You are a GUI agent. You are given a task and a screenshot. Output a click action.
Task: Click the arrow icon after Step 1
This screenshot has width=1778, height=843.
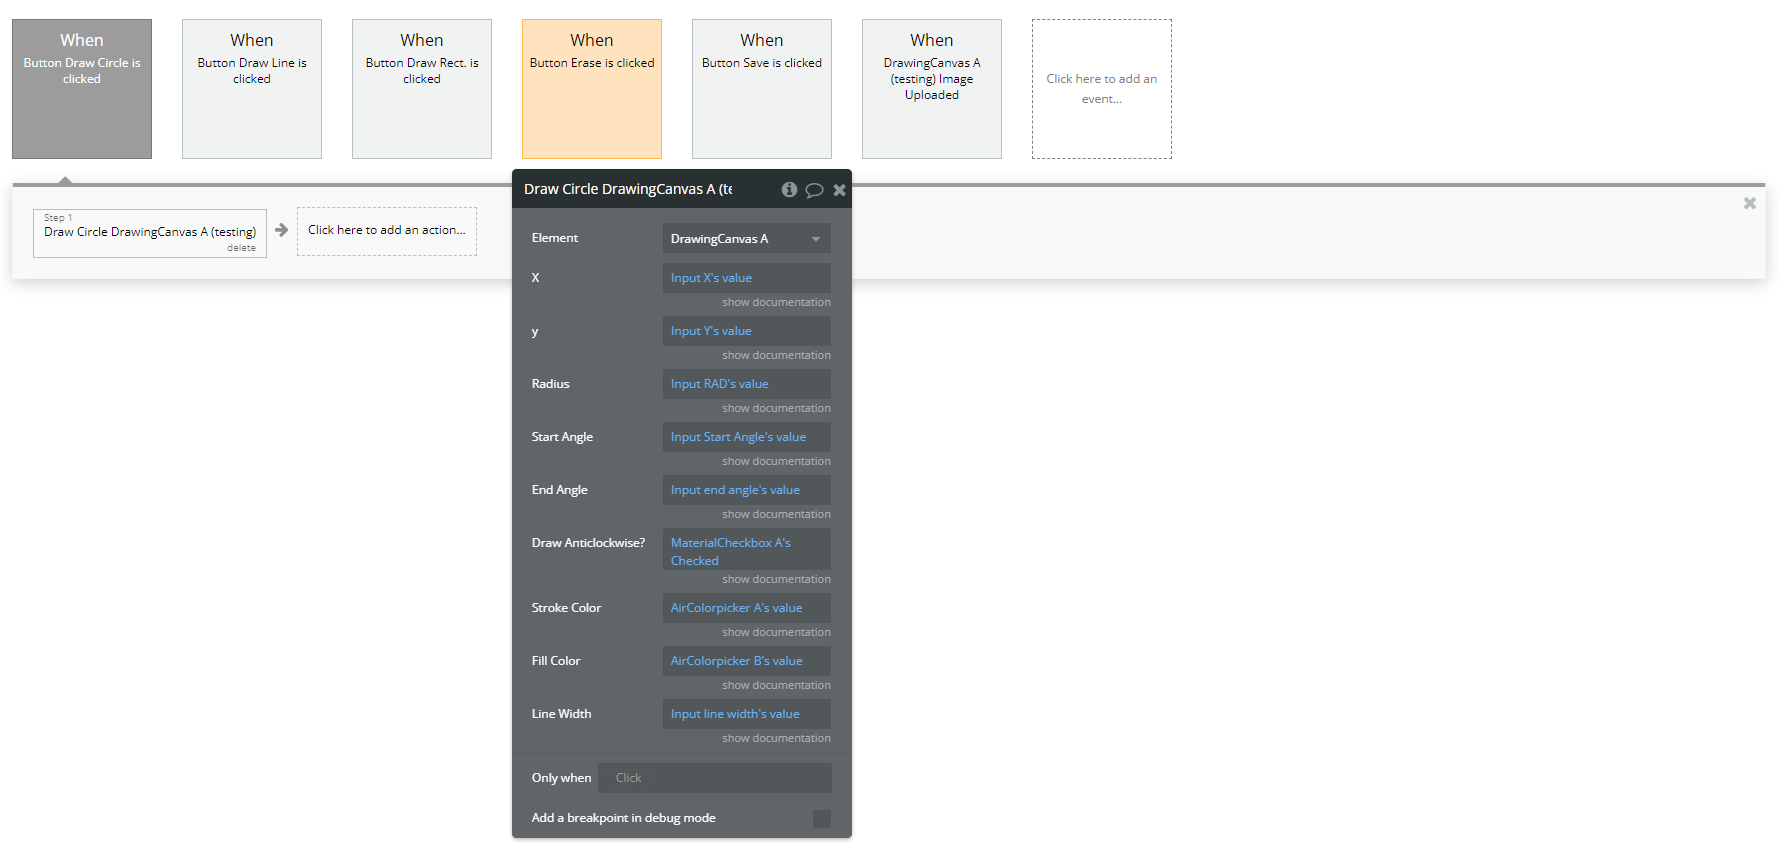[x=281, y=230]
